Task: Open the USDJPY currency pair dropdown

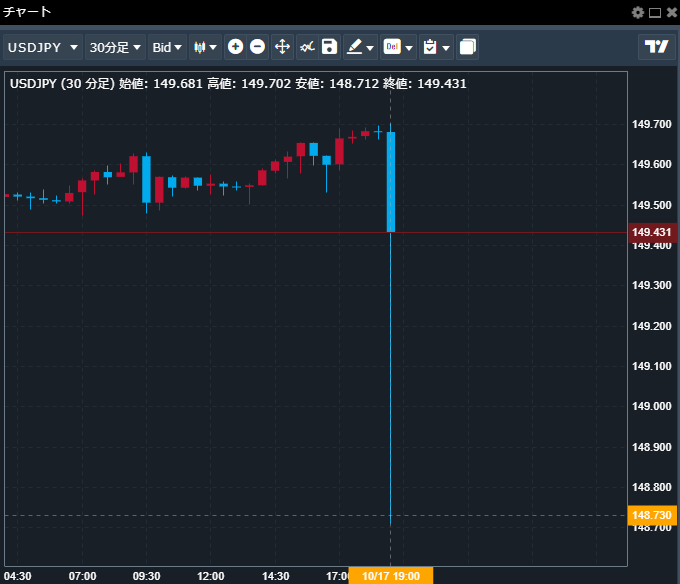Action: (x=42, y=47)
